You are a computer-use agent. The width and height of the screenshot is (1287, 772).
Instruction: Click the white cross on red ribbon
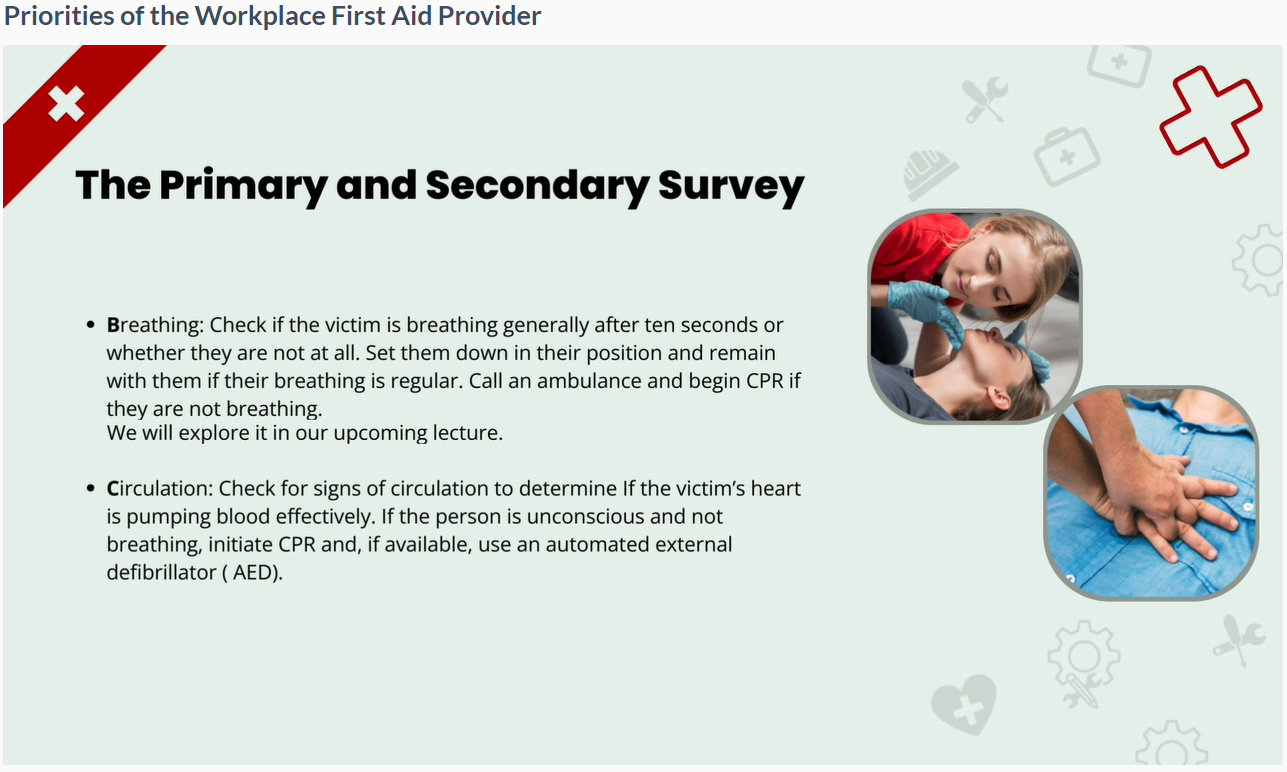point(66,103)
